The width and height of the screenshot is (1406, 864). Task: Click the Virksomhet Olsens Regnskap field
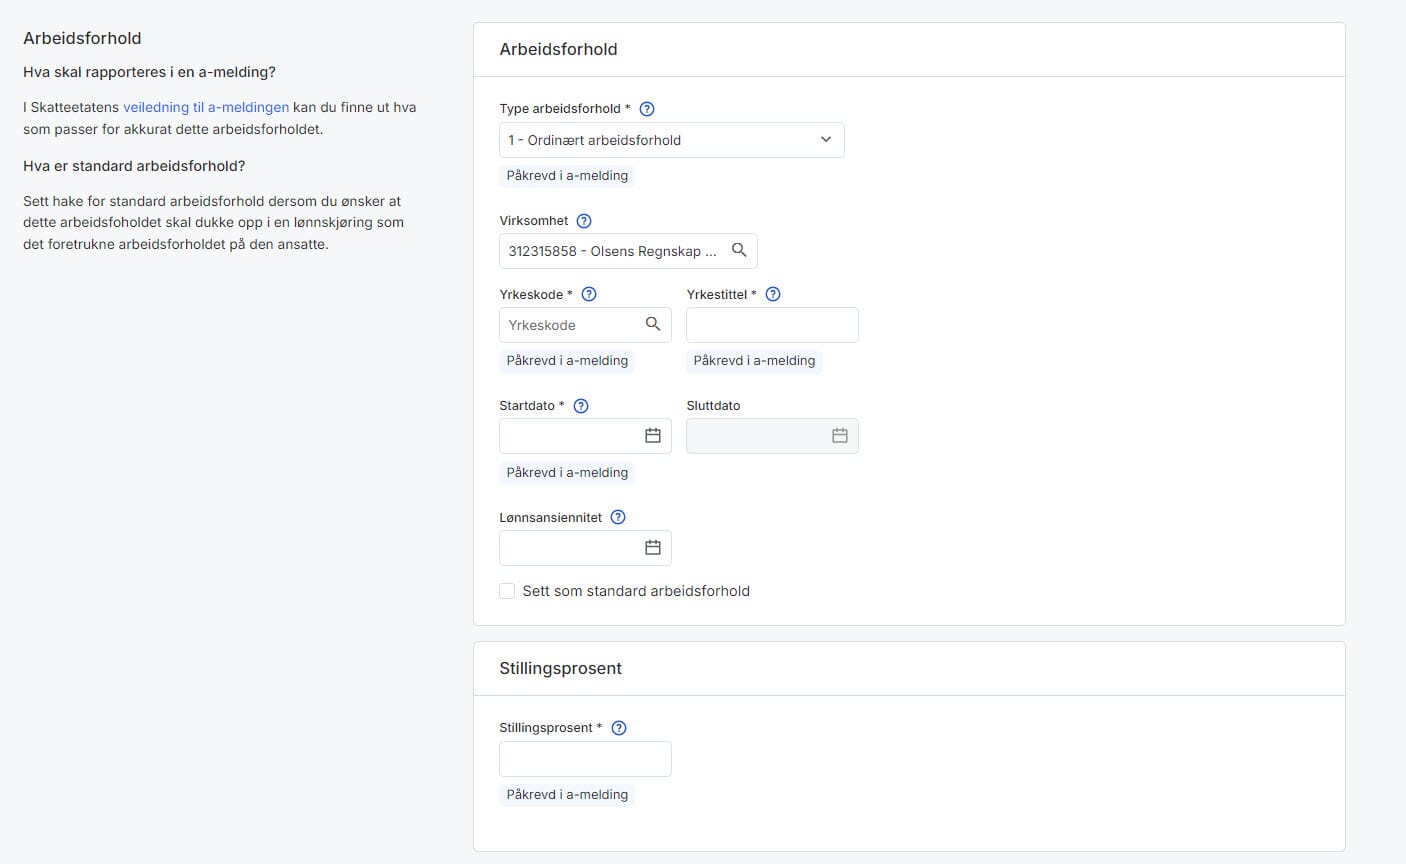(x=628, y=251)
